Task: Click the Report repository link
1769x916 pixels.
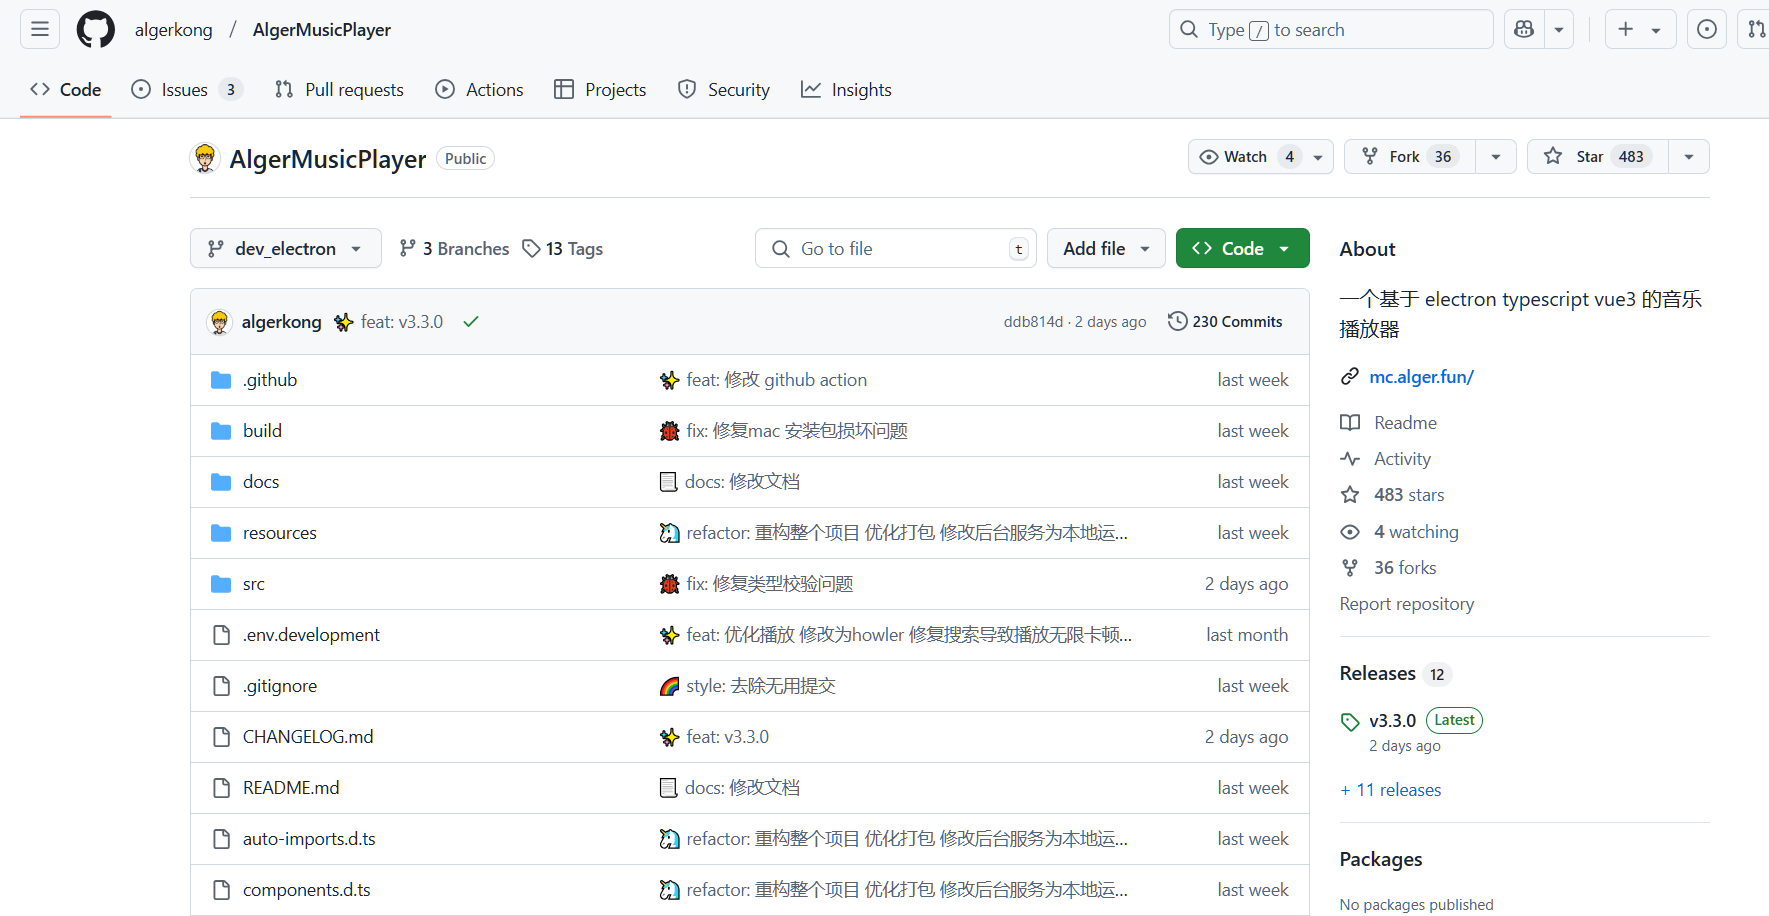Action: coord(1406,604)
